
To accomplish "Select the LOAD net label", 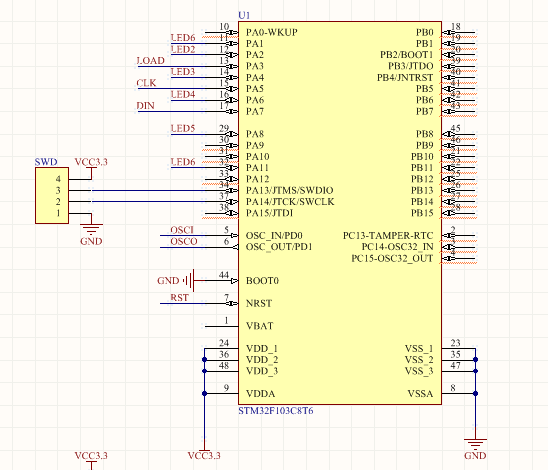I will pos(151,60).
